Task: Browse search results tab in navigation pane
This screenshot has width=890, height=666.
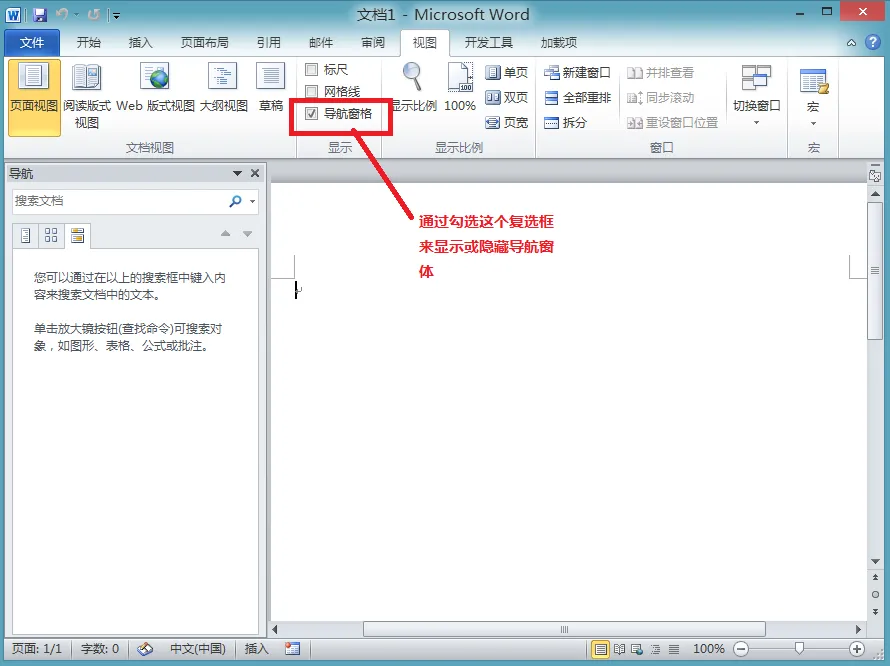Action: coord(77,235)
